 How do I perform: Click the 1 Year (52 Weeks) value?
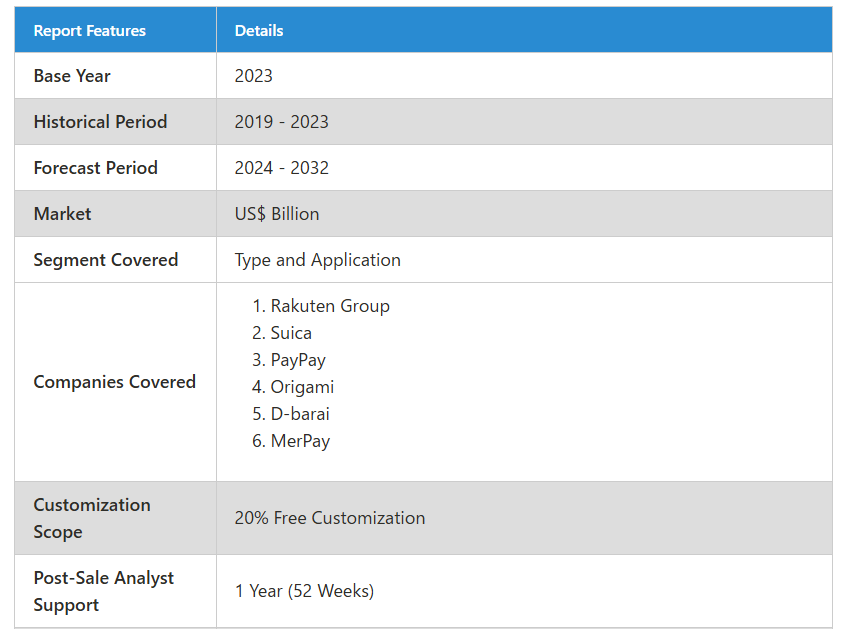(304, 591)
